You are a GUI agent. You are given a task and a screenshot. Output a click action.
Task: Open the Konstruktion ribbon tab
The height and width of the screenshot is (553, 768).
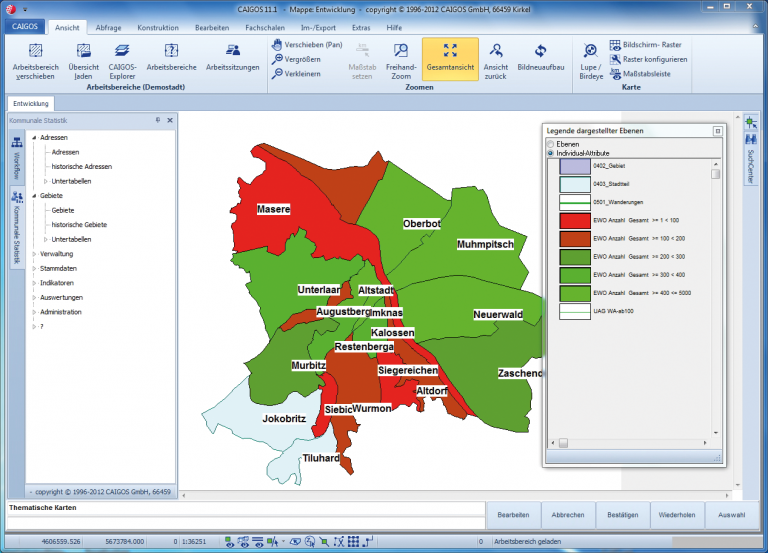point(159,28)
